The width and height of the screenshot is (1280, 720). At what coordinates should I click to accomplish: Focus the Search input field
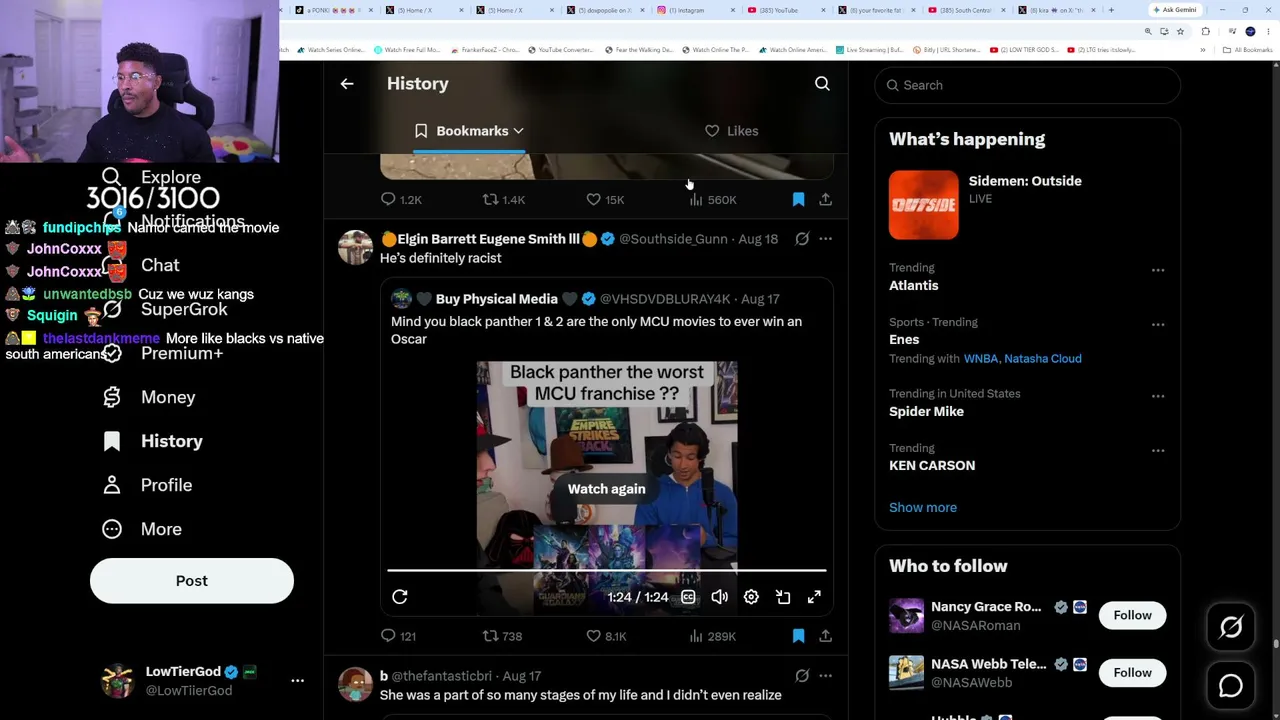click(x=1028, y=85)
